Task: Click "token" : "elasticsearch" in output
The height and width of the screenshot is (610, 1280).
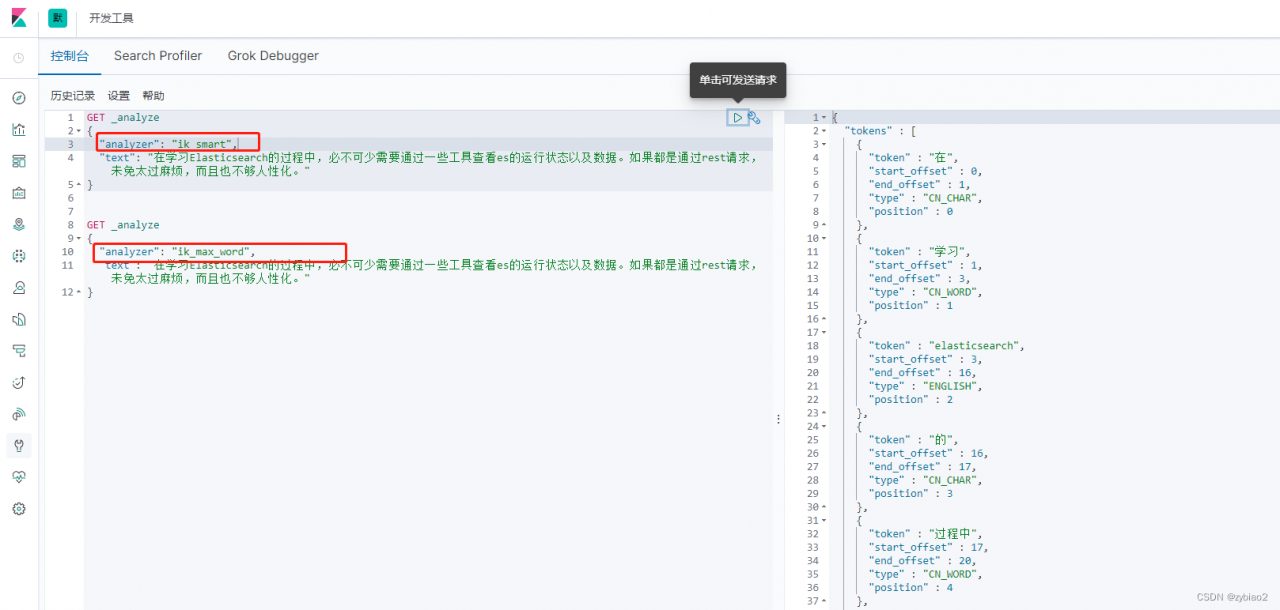Action: point(948,346)
